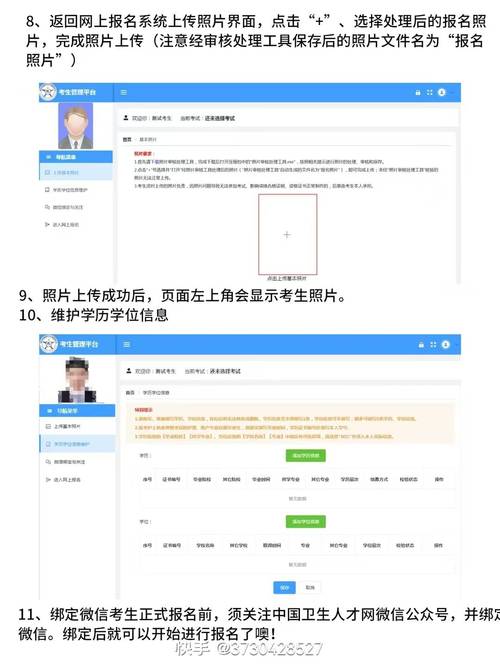
Task: Click fullscreen icon in photo upload screenshot header
Action: 430,92
